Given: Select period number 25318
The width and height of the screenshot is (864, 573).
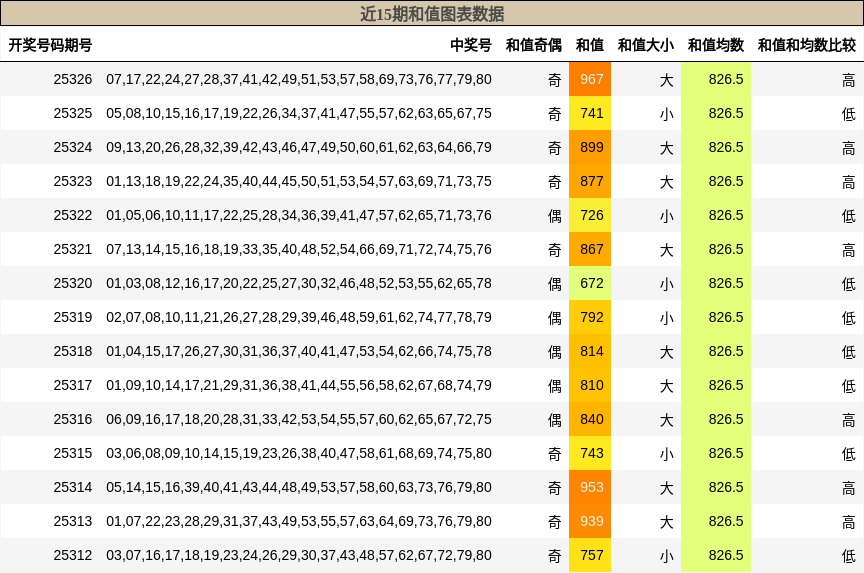Looking at the screenshot, I should click(x=73, y=352).
